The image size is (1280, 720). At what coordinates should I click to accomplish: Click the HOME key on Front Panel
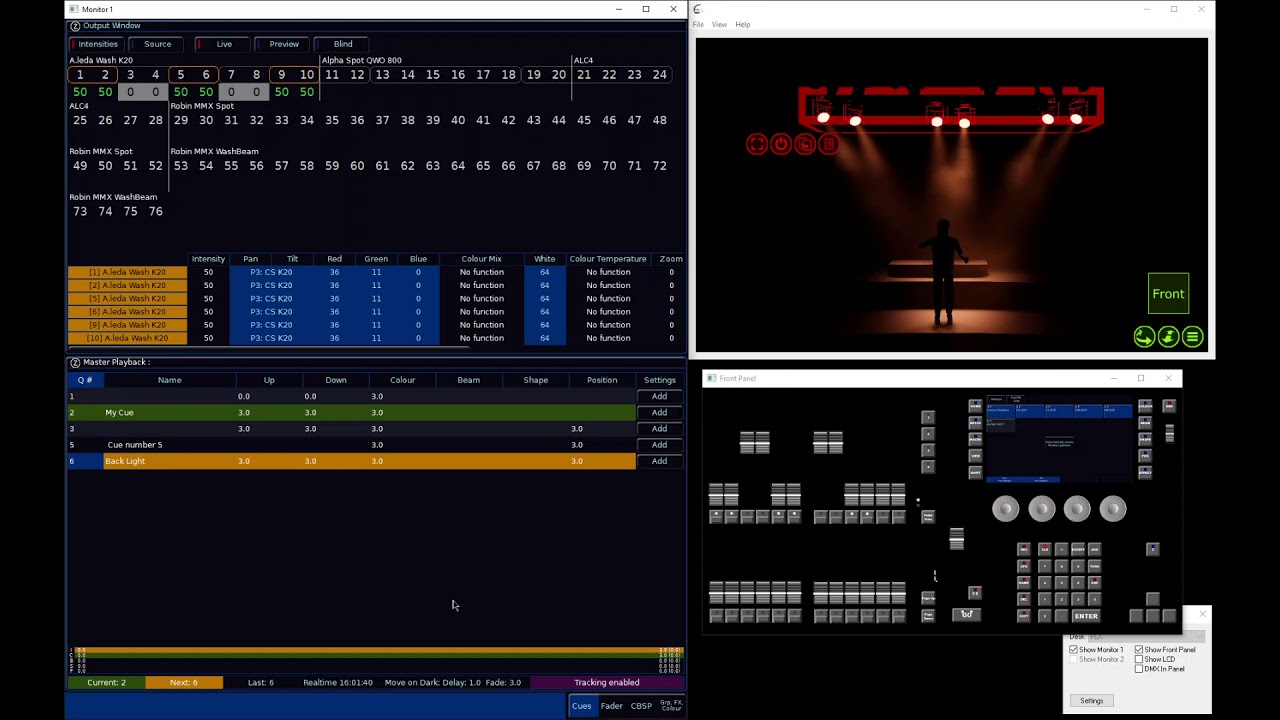click(975, 406)
